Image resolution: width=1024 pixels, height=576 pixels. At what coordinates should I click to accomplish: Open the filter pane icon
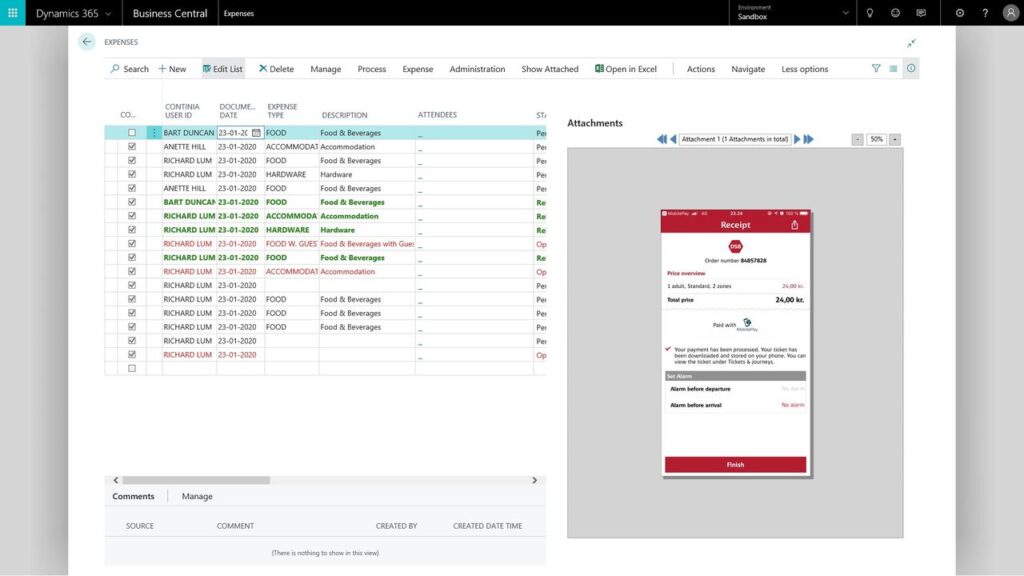[874, 69]
